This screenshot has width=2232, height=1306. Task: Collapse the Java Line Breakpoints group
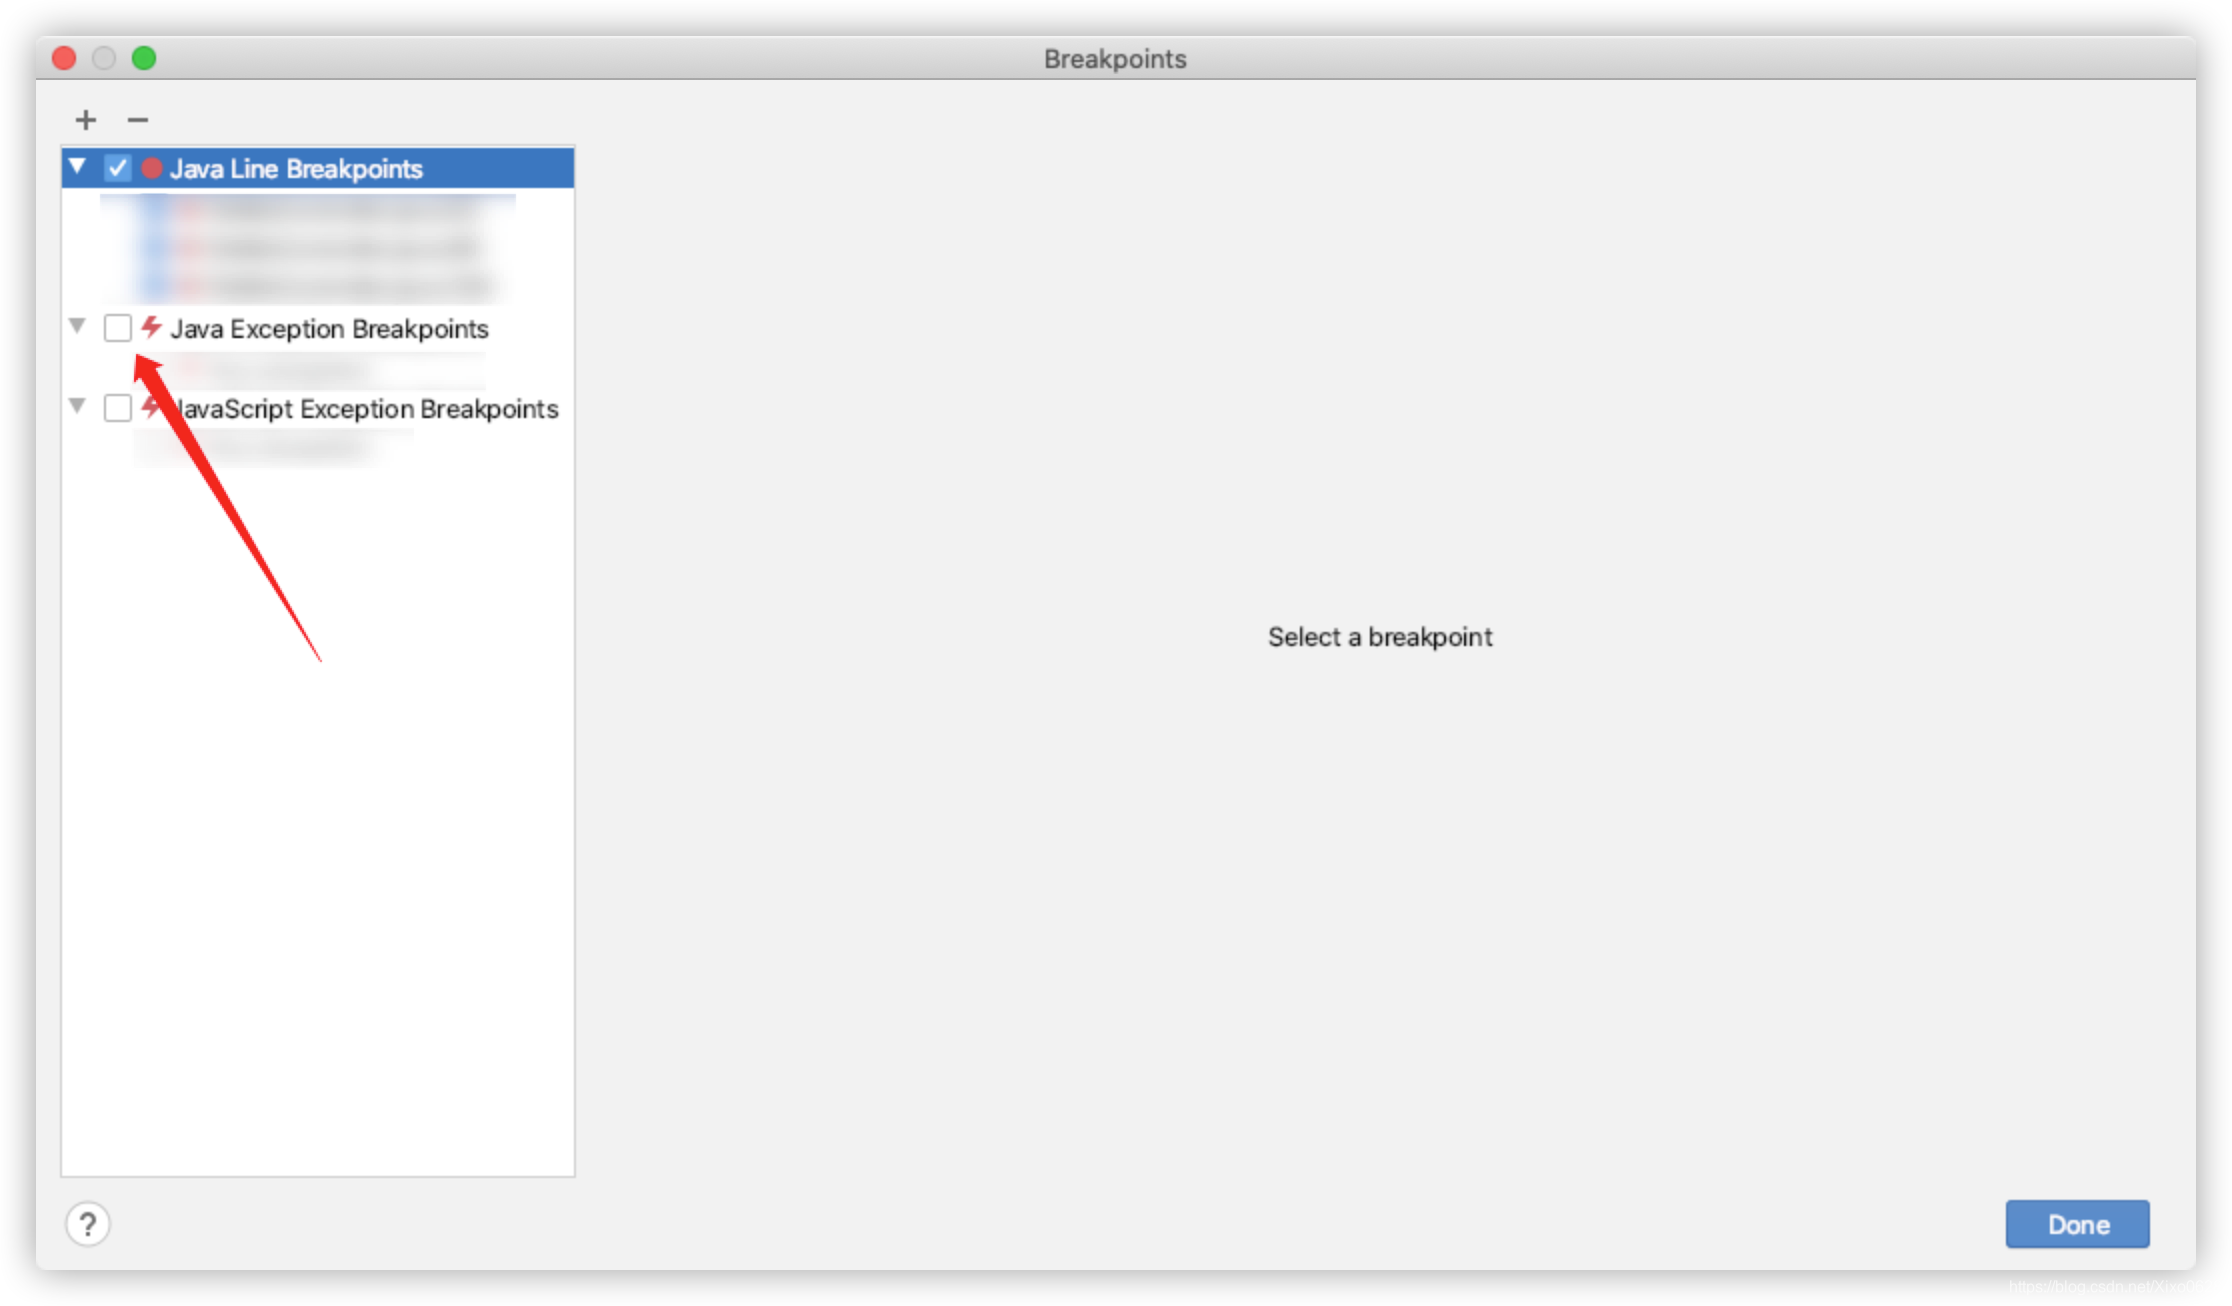78,166
